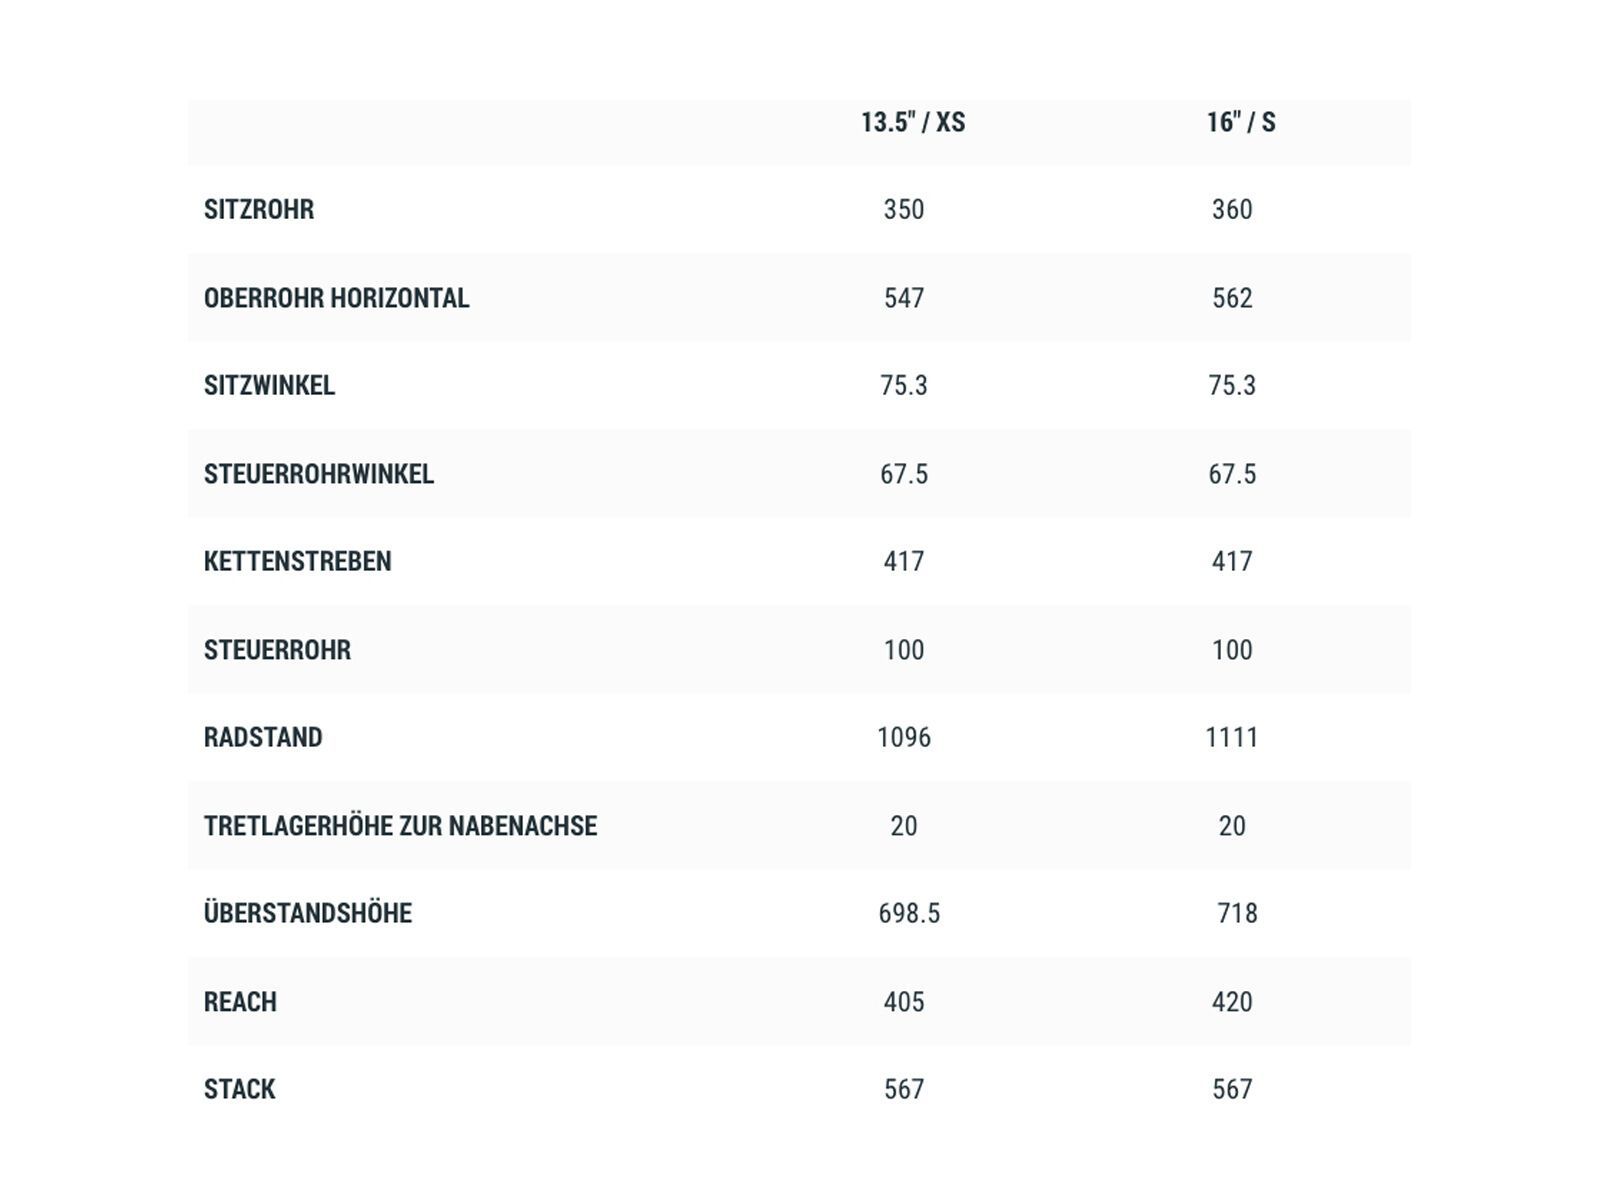The image size is (1600, 1200).
Task: Select the STACK row label
Action: tap(239, 1089)
